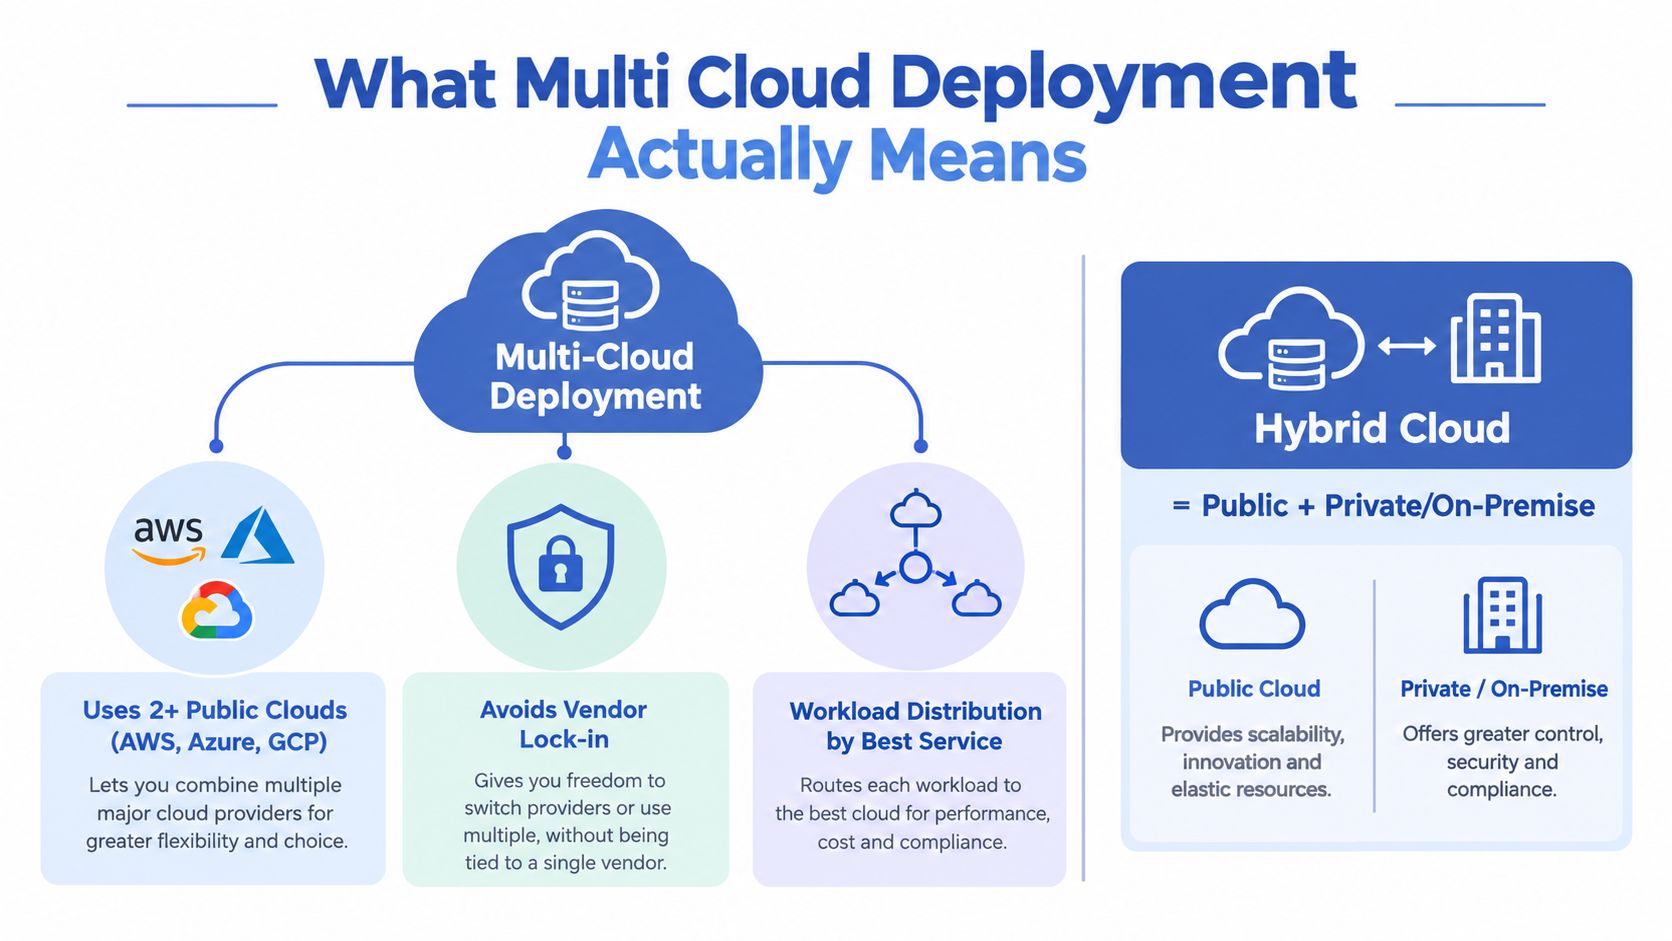Click the "Multi-Cloud Deployment" cloud label
Screen dimensions: 1672x941
point(595,376)
